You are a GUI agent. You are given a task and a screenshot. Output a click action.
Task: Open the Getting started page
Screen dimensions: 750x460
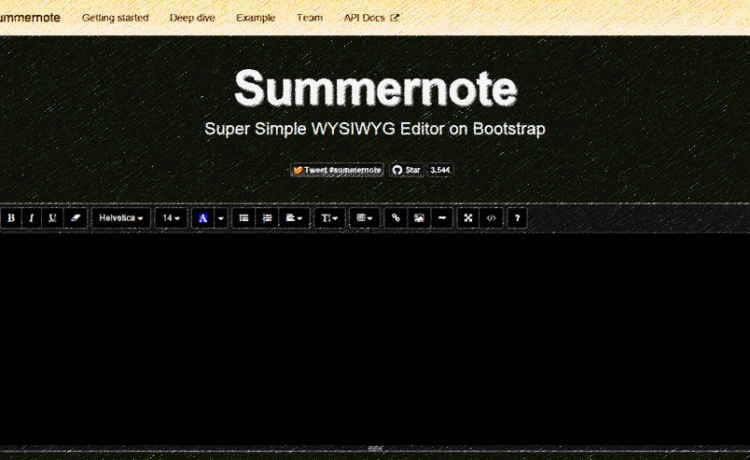(115, 18)
